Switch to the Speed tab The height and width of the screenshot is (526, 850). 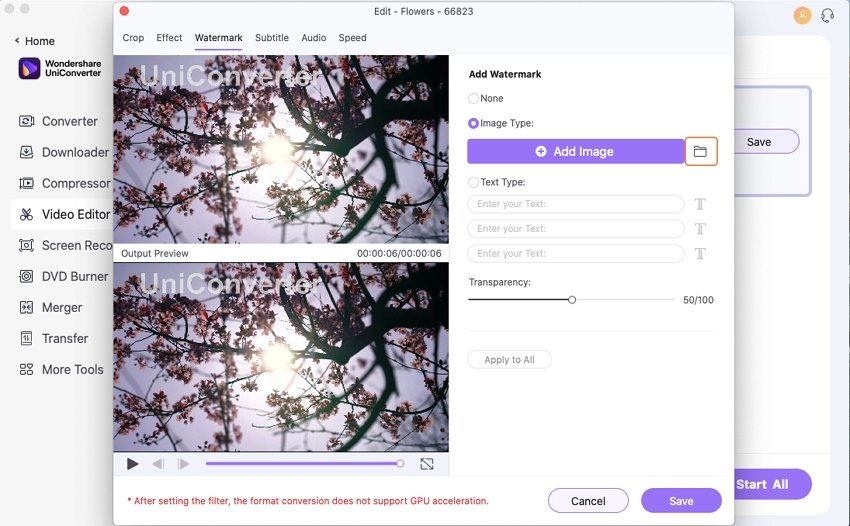tap(352, 37)
